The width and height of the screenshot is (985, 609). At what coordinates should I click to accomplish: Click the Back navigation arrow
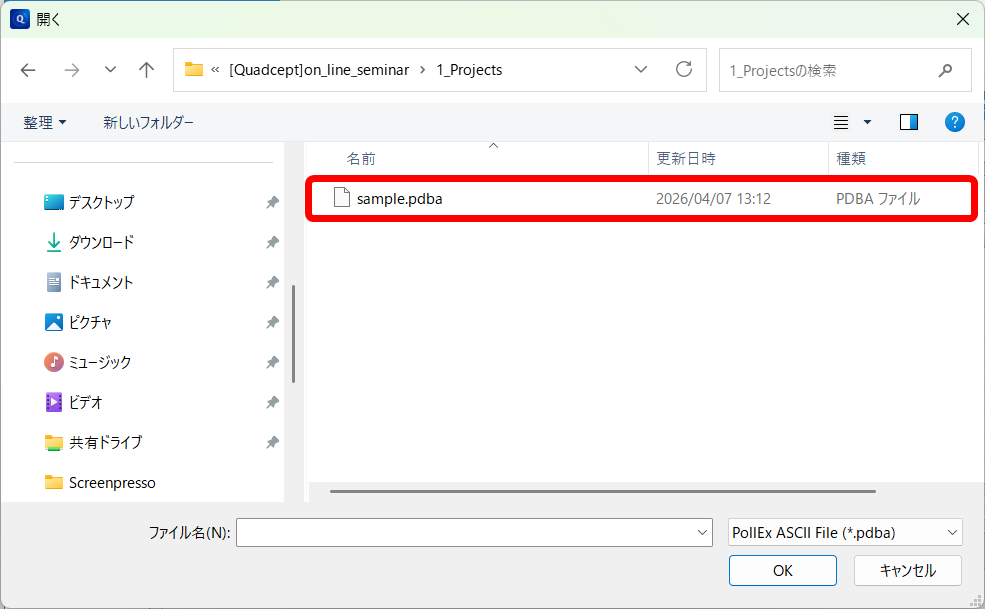tap(28, 70)
